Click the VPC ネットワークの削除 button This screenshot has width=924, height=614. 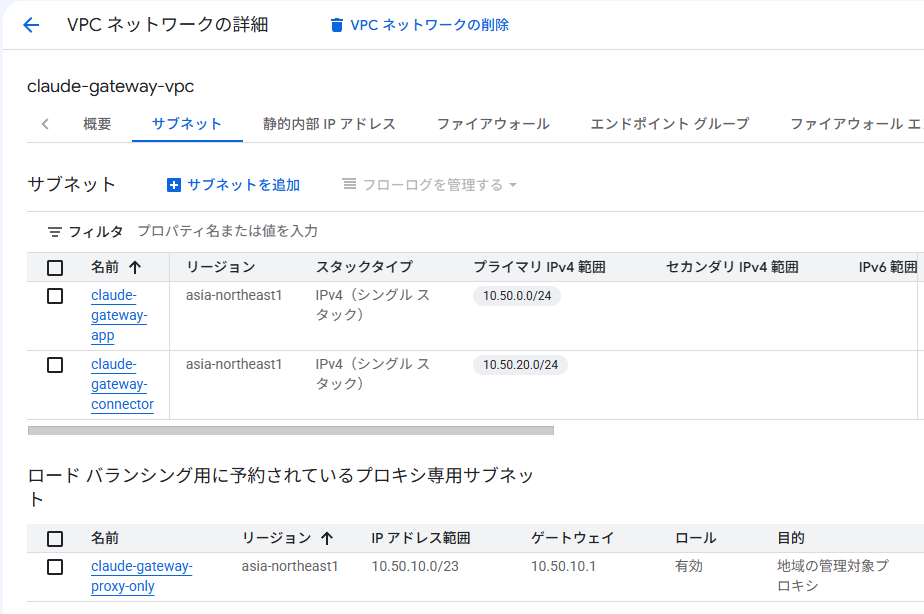click(420, 25)
